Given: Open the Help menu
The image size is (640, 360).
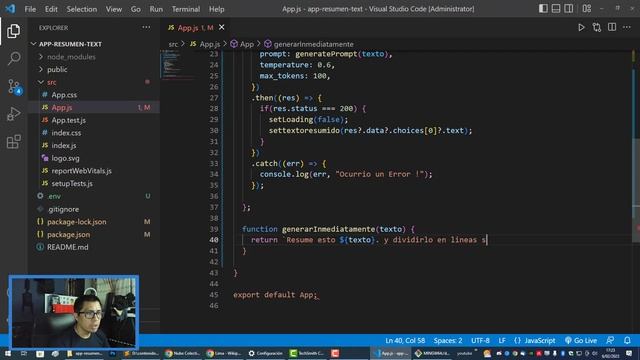Looking at the screenshot, I should [x=216, y=9].
